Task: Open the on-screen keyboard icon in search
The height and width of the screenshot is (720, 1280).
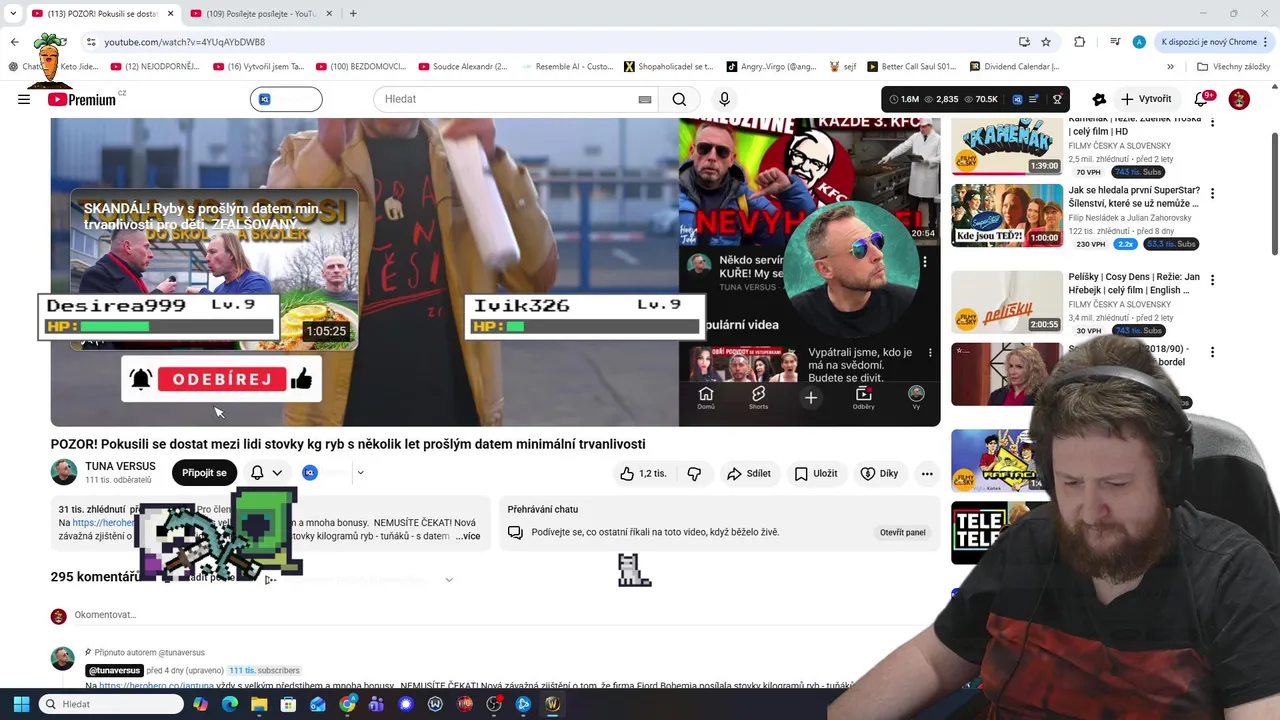Action: (x=645, y=99)
